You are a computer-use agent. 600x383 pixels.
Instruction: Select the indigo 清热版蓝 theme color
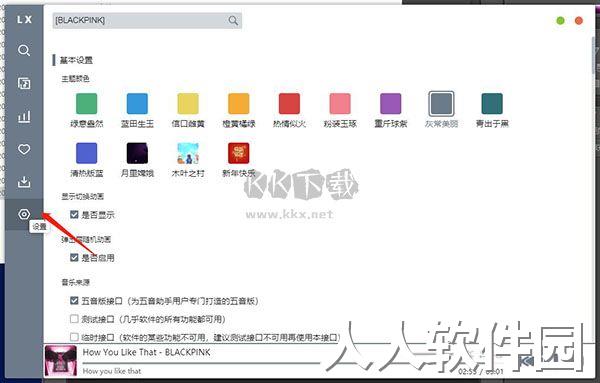pyautogui.click(x=86, y=153)
